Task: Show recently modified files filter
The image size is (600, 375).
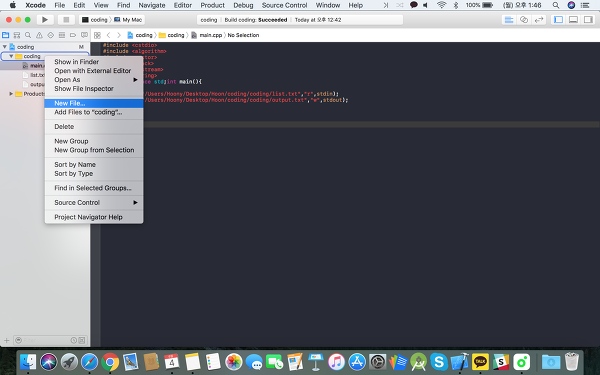Action: tap(74, 340)
